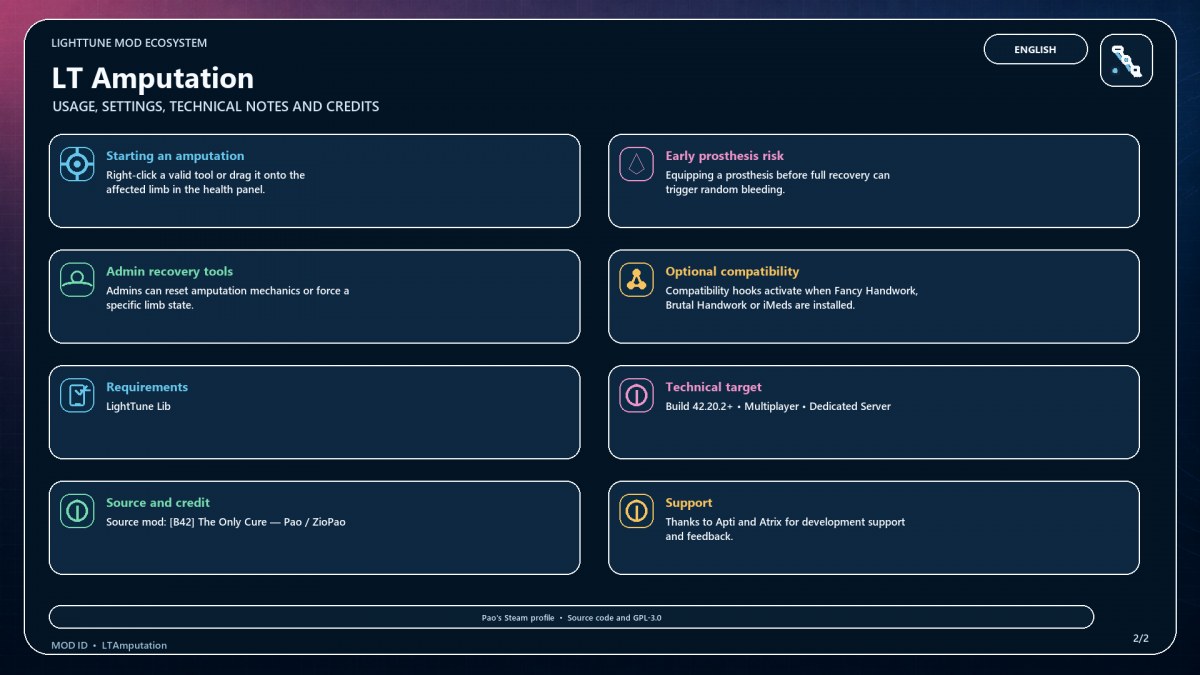Click the Optional compatibility nodes icon
The width and height of the screenshot is (1200, 675).
[636, 280]
